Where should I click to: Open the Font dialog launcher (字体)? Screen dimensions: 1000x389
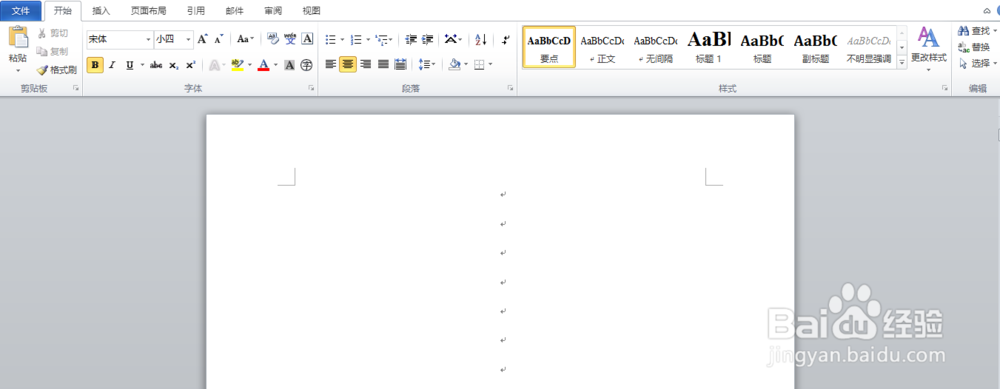coord(311,89)
